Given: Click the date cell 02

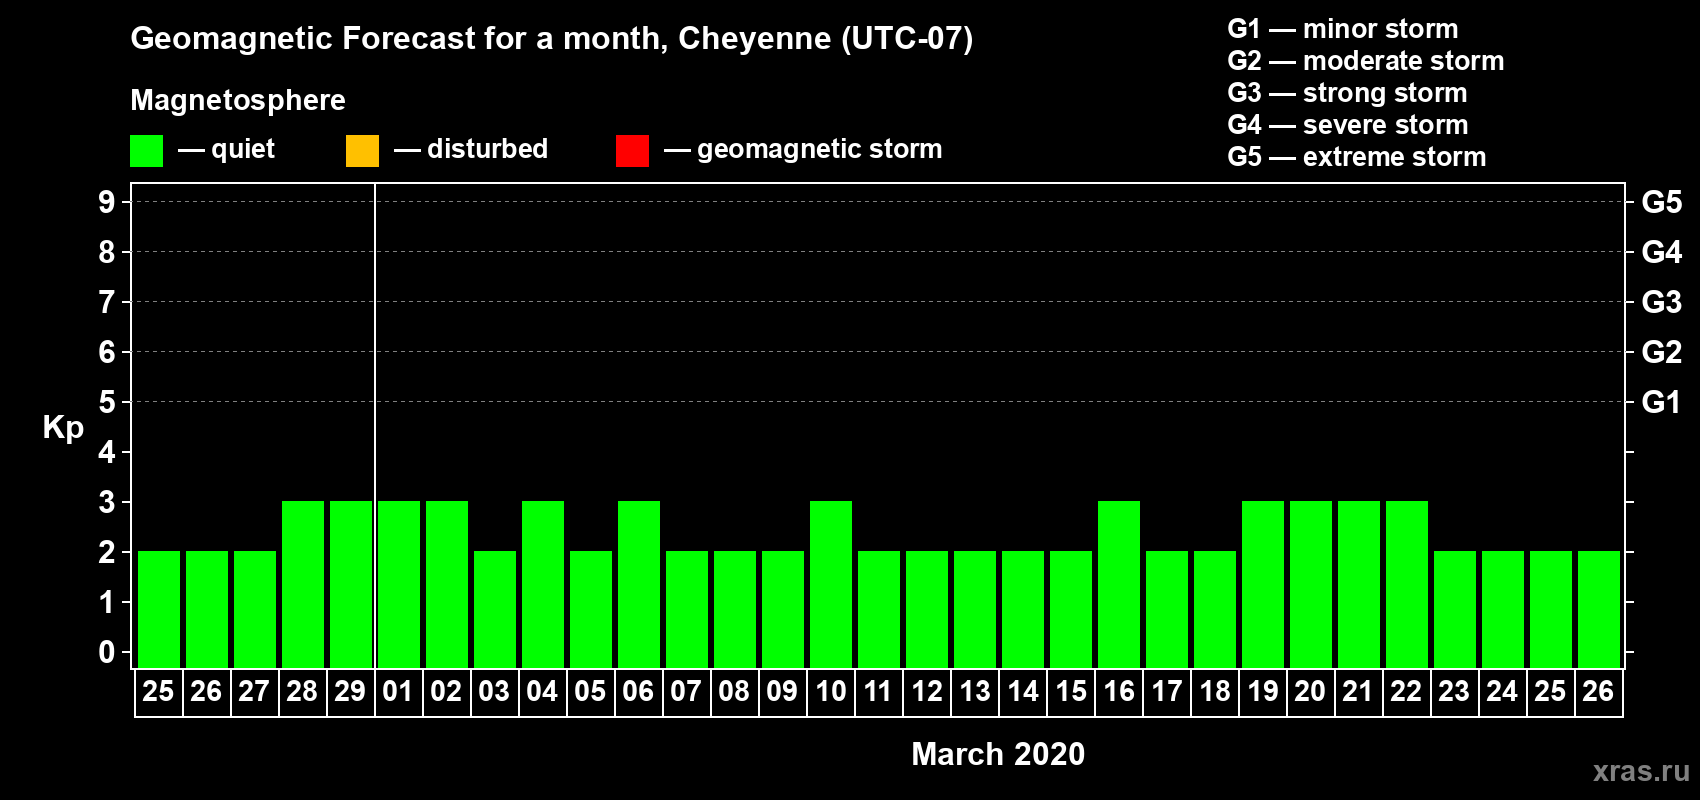Looking at the screenshot, I should coord(446,692).
